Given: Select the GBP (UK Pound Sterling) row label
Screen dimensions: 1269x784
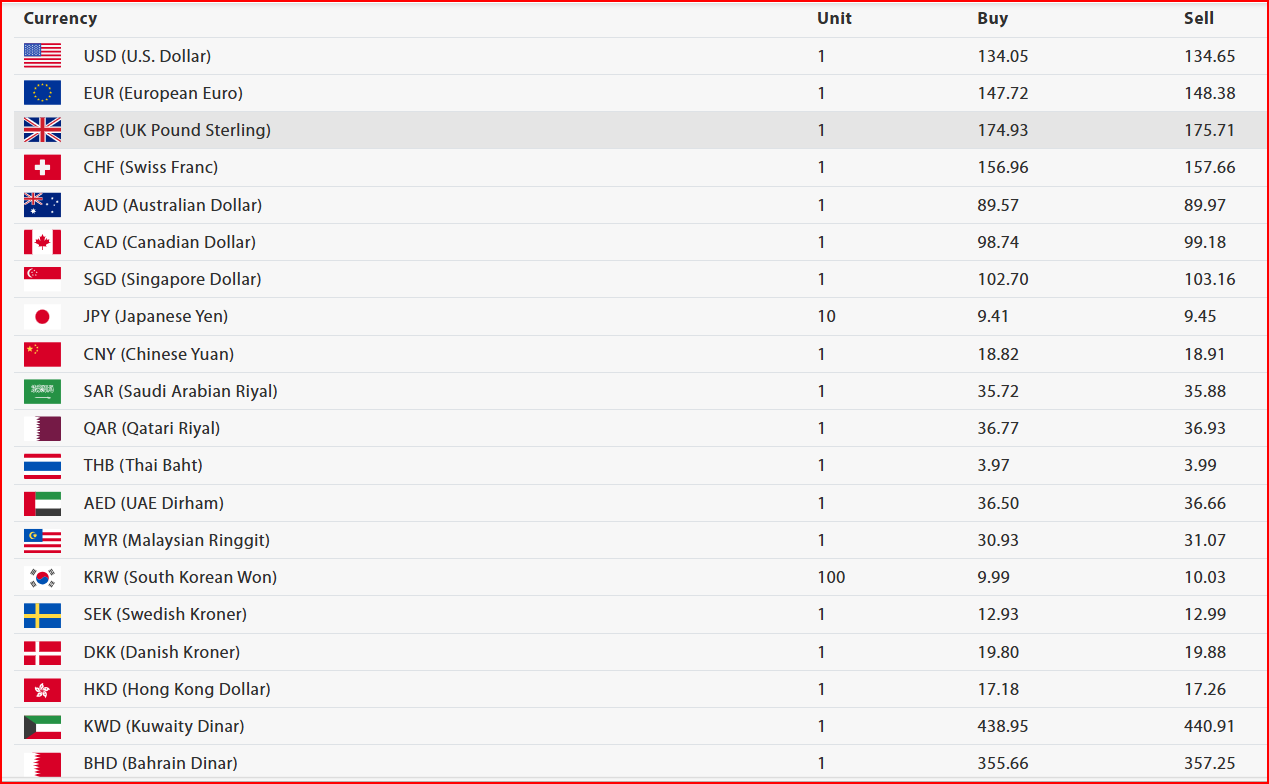Looking at the screenshot, I should pos(177,130).
